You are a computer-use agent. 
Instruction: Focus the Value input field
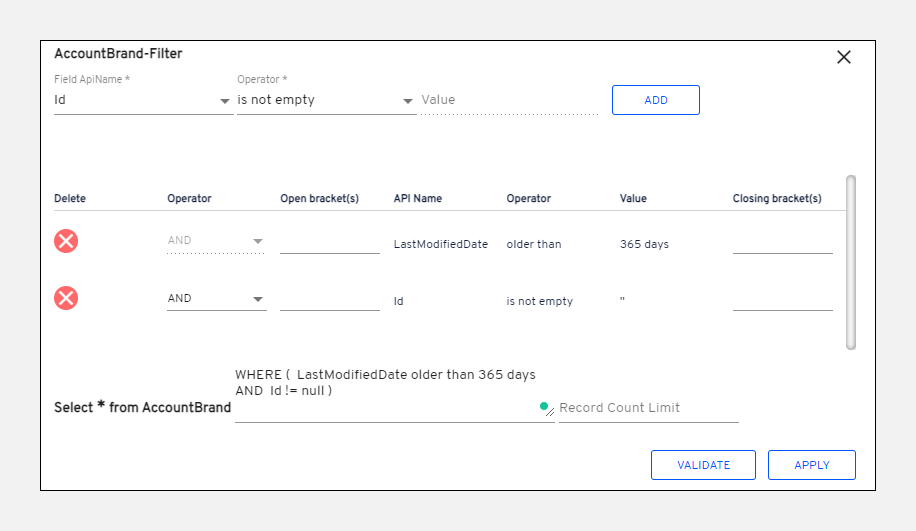(x=509, y=100)
